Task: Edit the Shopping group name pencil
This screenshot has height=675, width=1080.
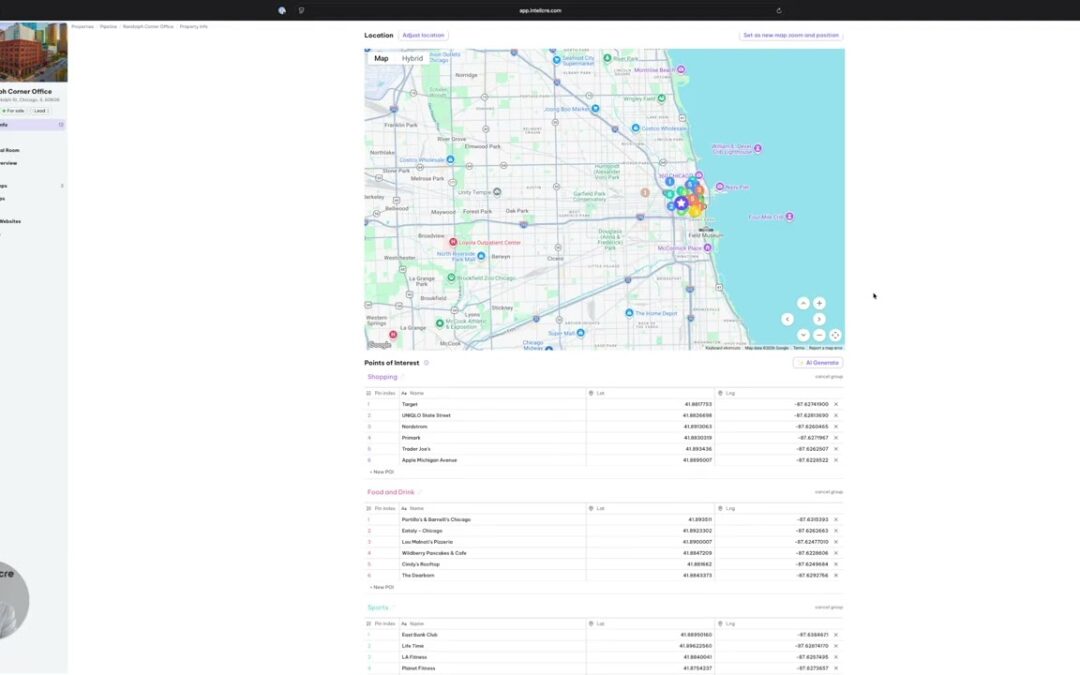Action: (x=403, y=377)
